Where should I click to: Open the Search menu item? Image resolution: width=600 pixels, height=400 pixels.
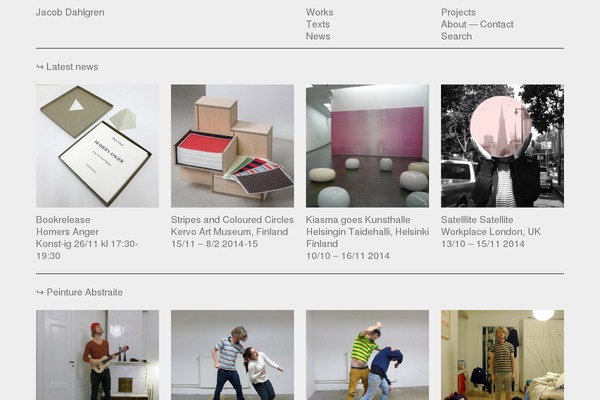[x=456, y=36]
